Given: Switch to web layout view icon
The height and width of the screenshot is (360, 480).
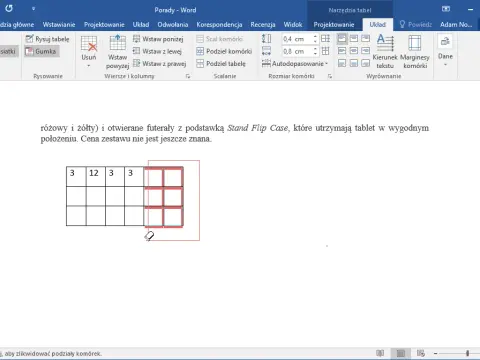Looking at the screenshot, I should click(421, 353).
